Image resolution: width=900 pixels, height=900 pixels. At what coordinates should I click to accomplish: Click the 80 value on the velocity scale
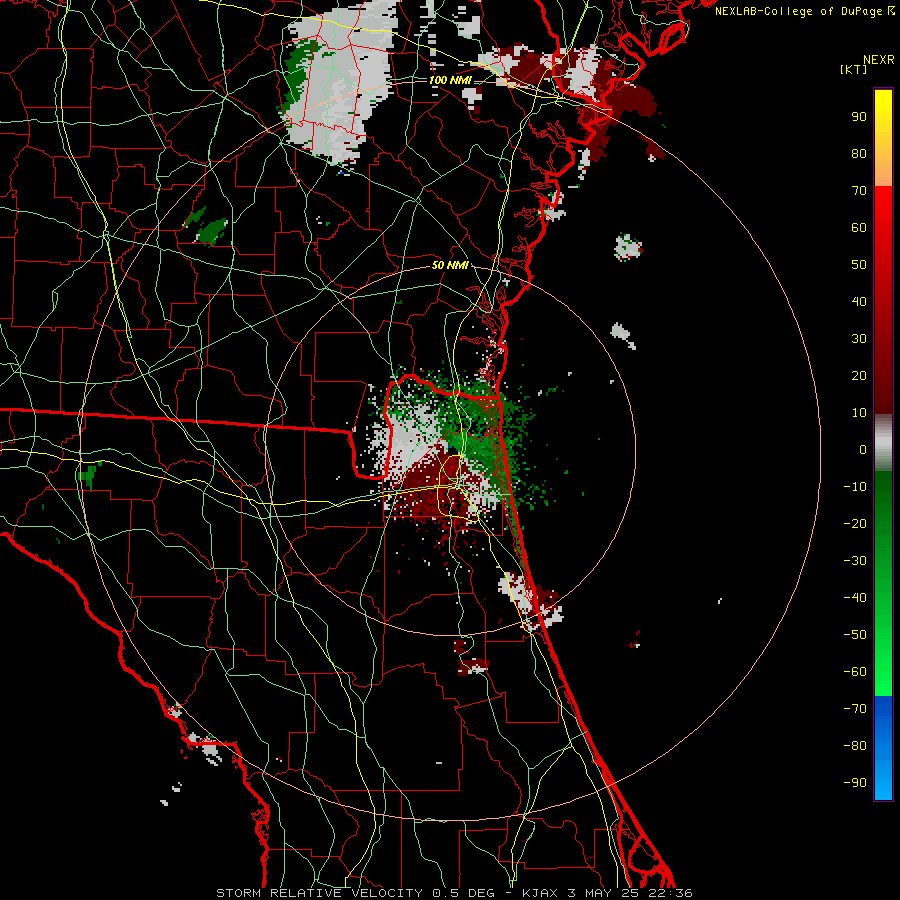coord(859,154)
